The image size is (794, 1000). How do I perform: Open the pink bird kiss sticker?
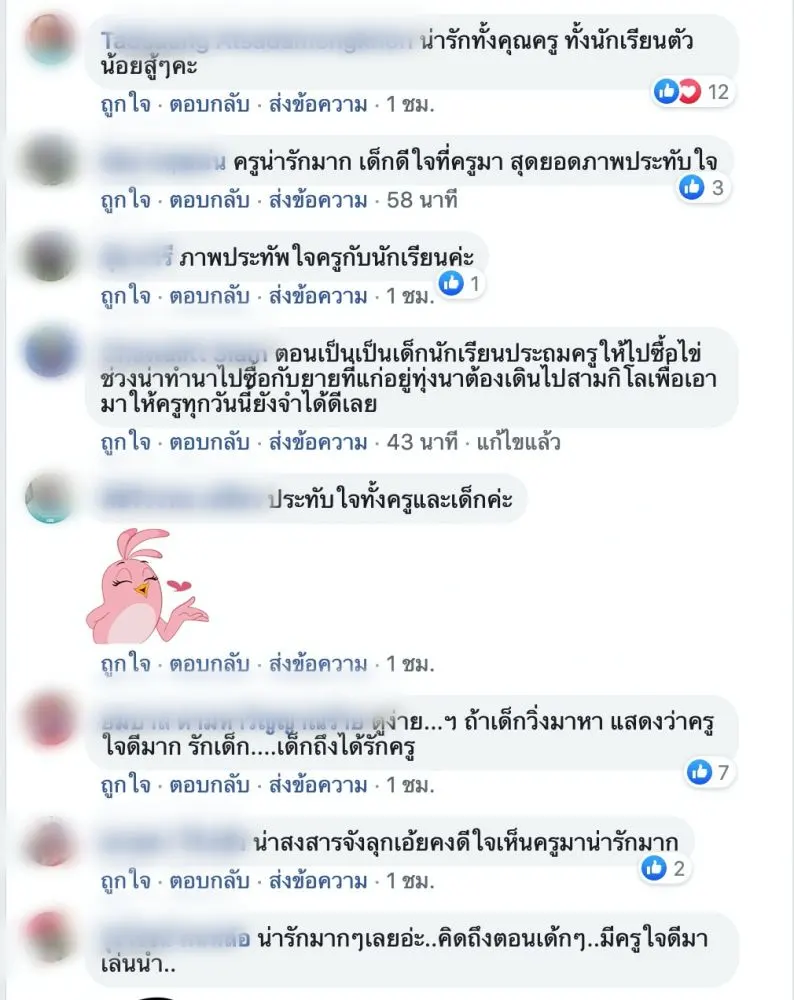pos(147,585)
